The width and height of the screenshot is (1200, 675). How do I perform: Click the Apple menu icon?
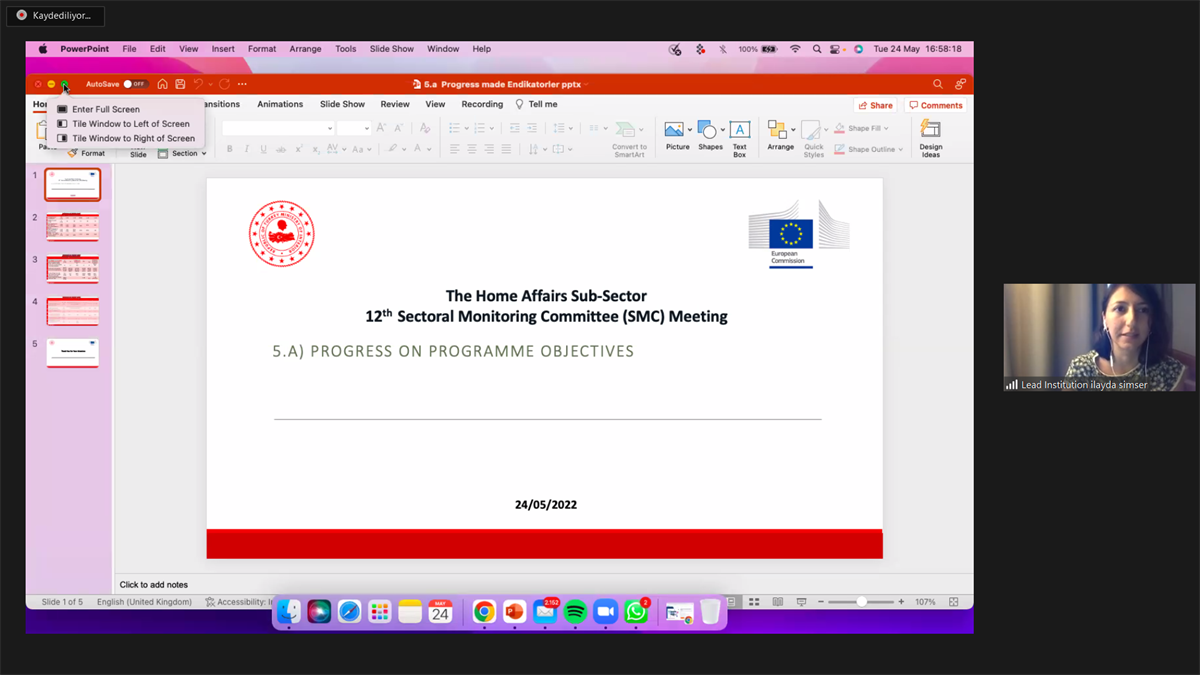[x=43, y=49]
